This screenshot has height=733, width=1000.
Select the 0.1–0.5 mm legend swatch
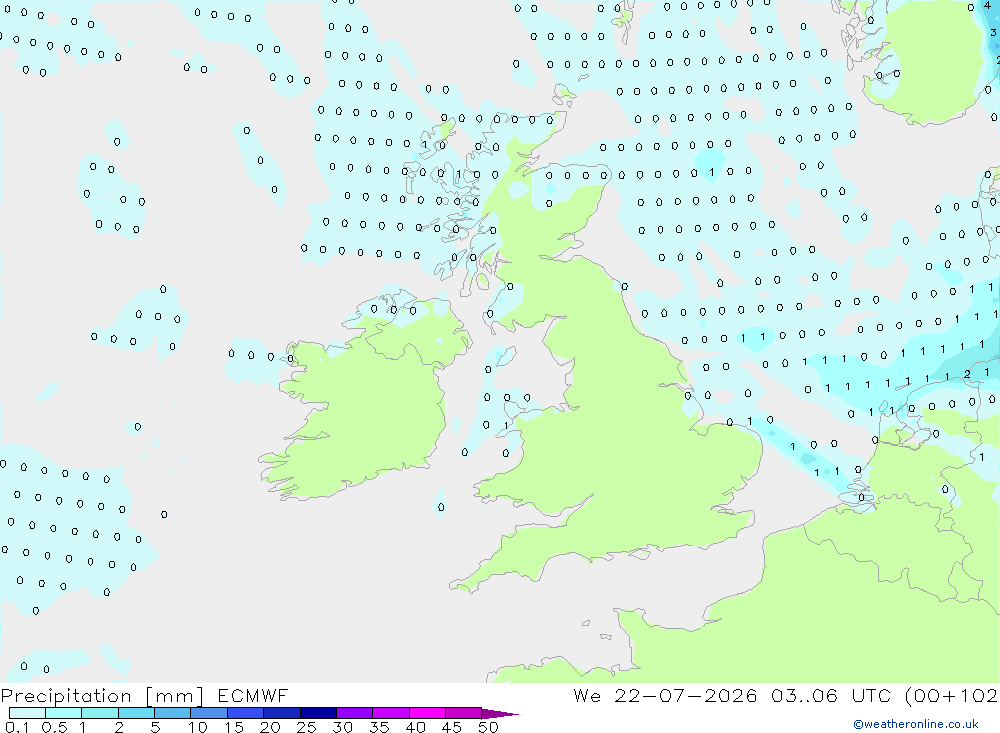pos(27,713)
